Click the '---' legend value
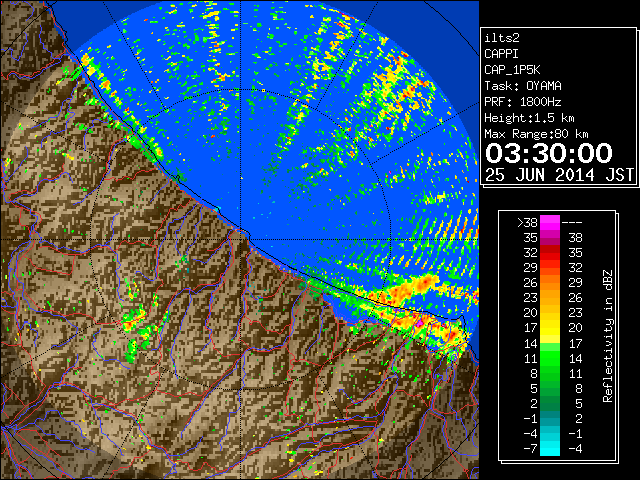 pos(572,223)
